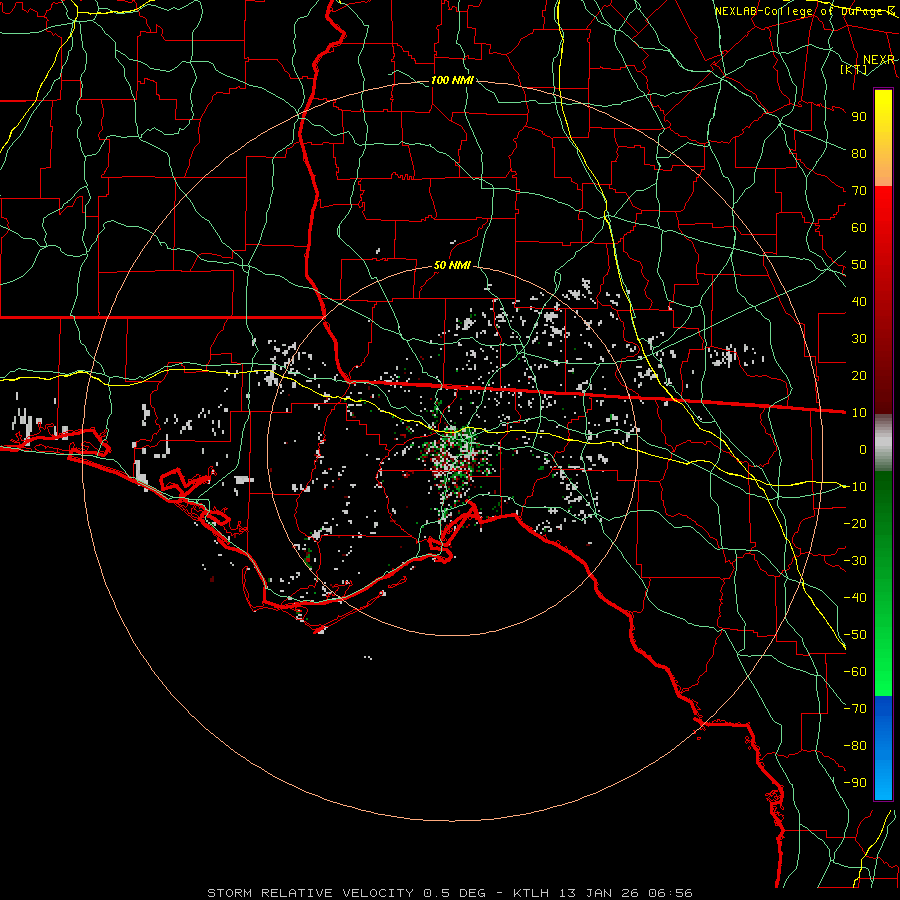
Task: Select the positive 60 tick on velocity scale
Action: pos(859,227)
